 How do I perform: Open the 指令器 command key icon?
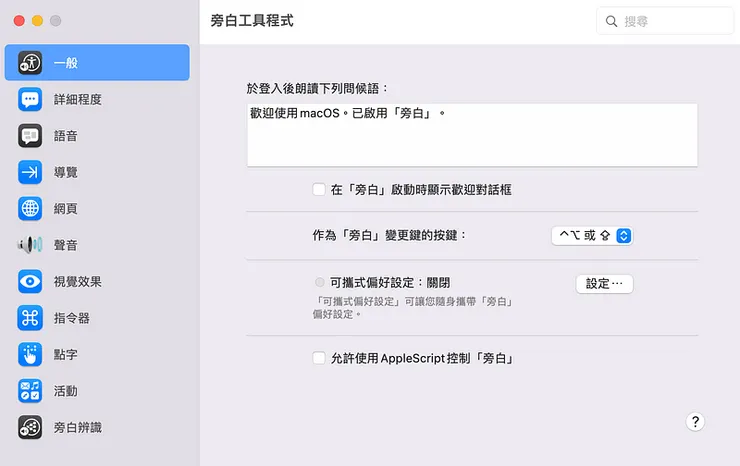pyautogui.click(x=30, y=318)
